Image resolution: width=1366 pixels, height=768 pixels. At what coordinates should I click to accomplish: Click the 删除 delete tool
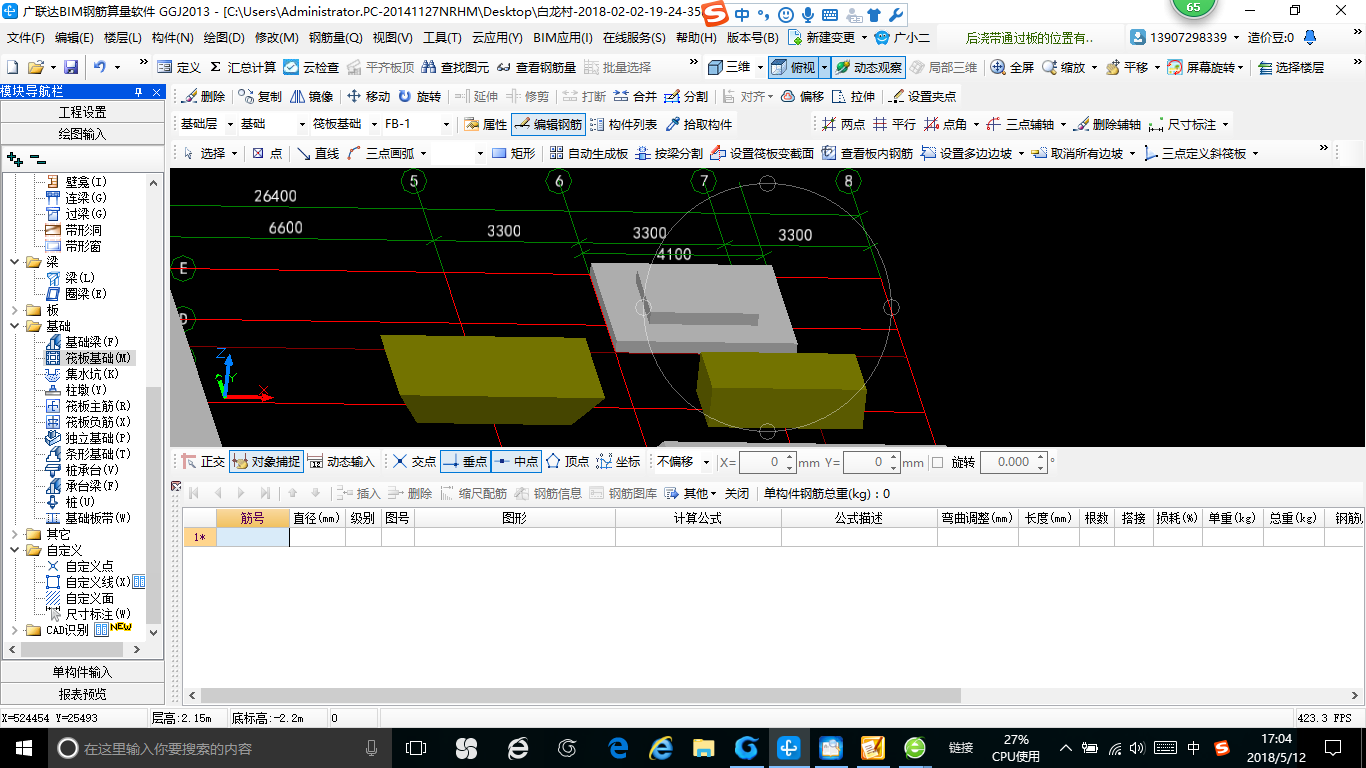(203, 96)
